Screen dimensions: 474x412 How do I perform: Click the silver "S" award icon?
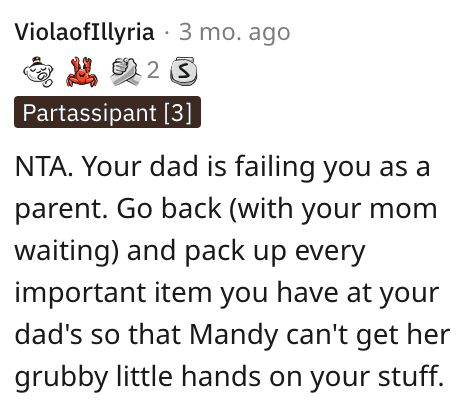(183, 71)
